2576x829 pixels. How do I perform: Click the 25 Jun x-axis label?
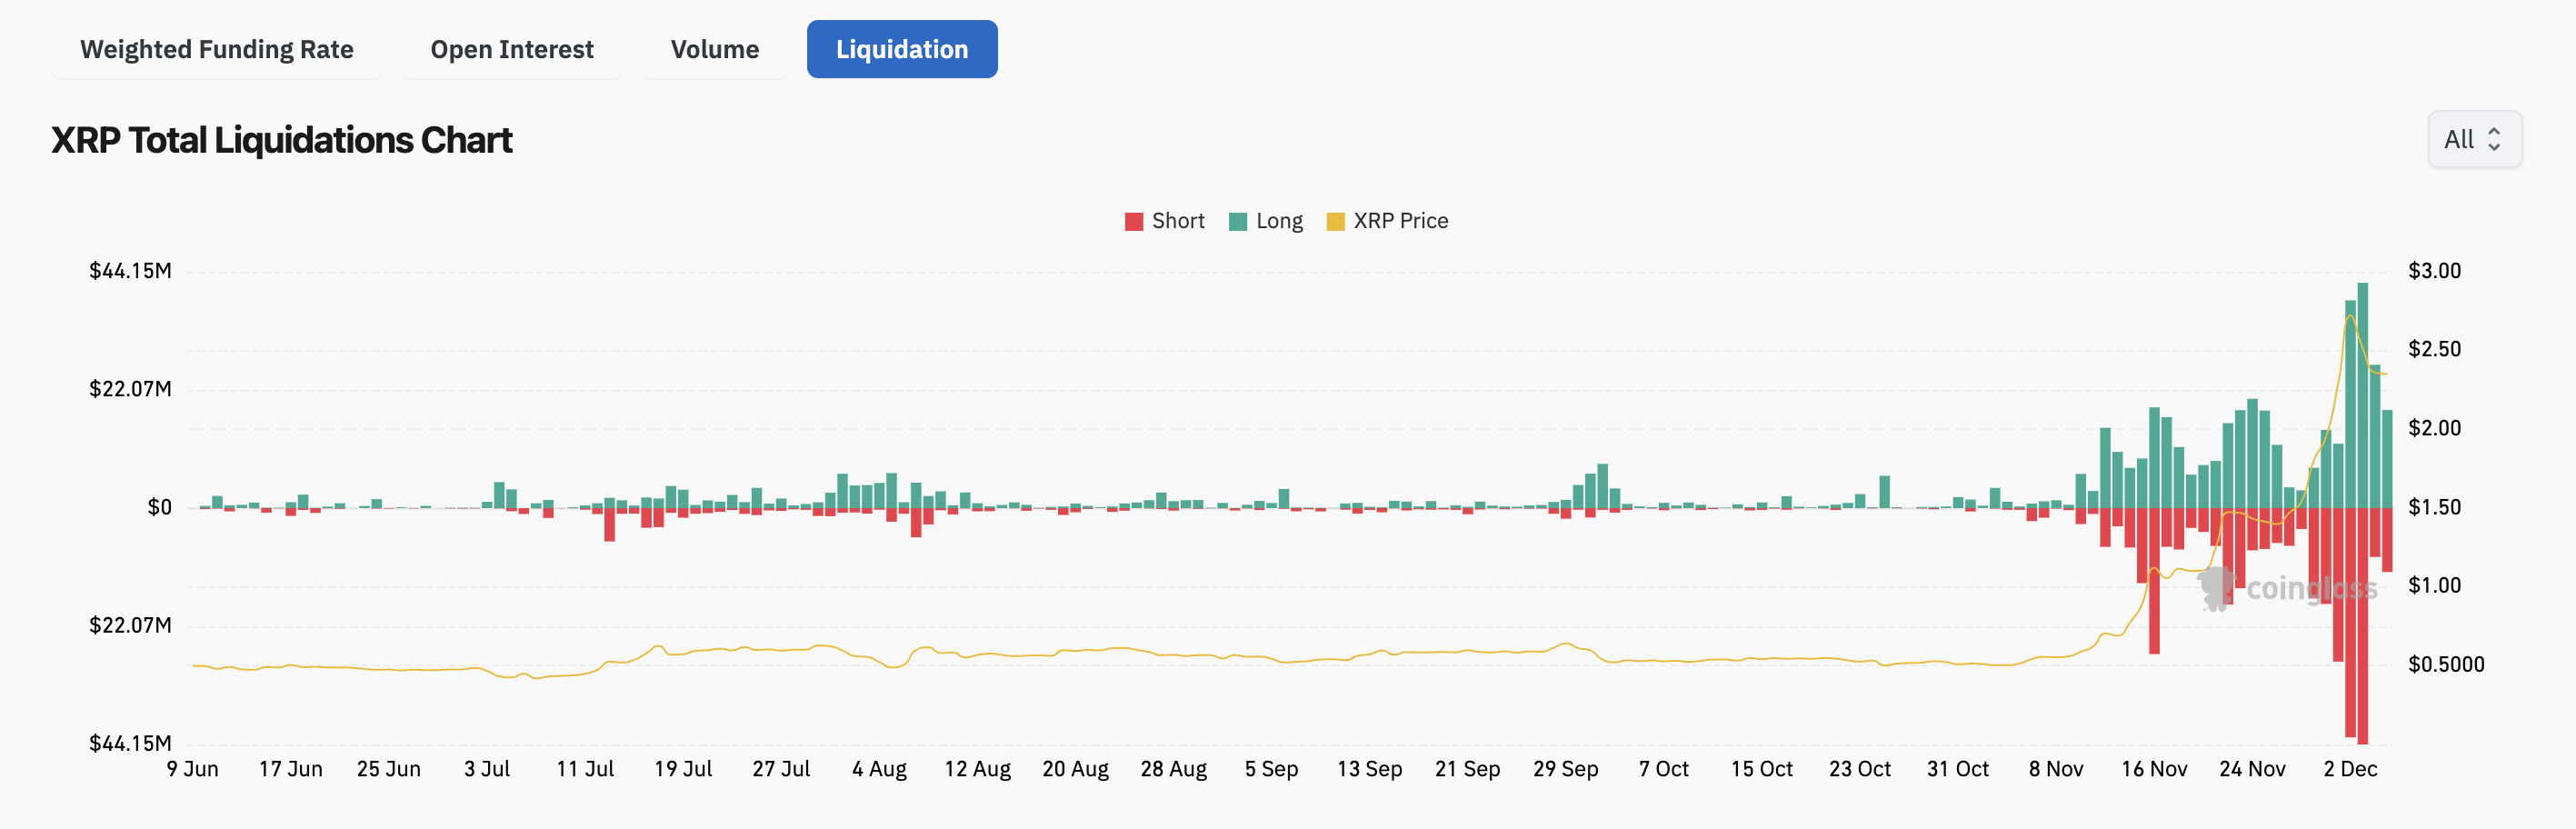(389, 769)
